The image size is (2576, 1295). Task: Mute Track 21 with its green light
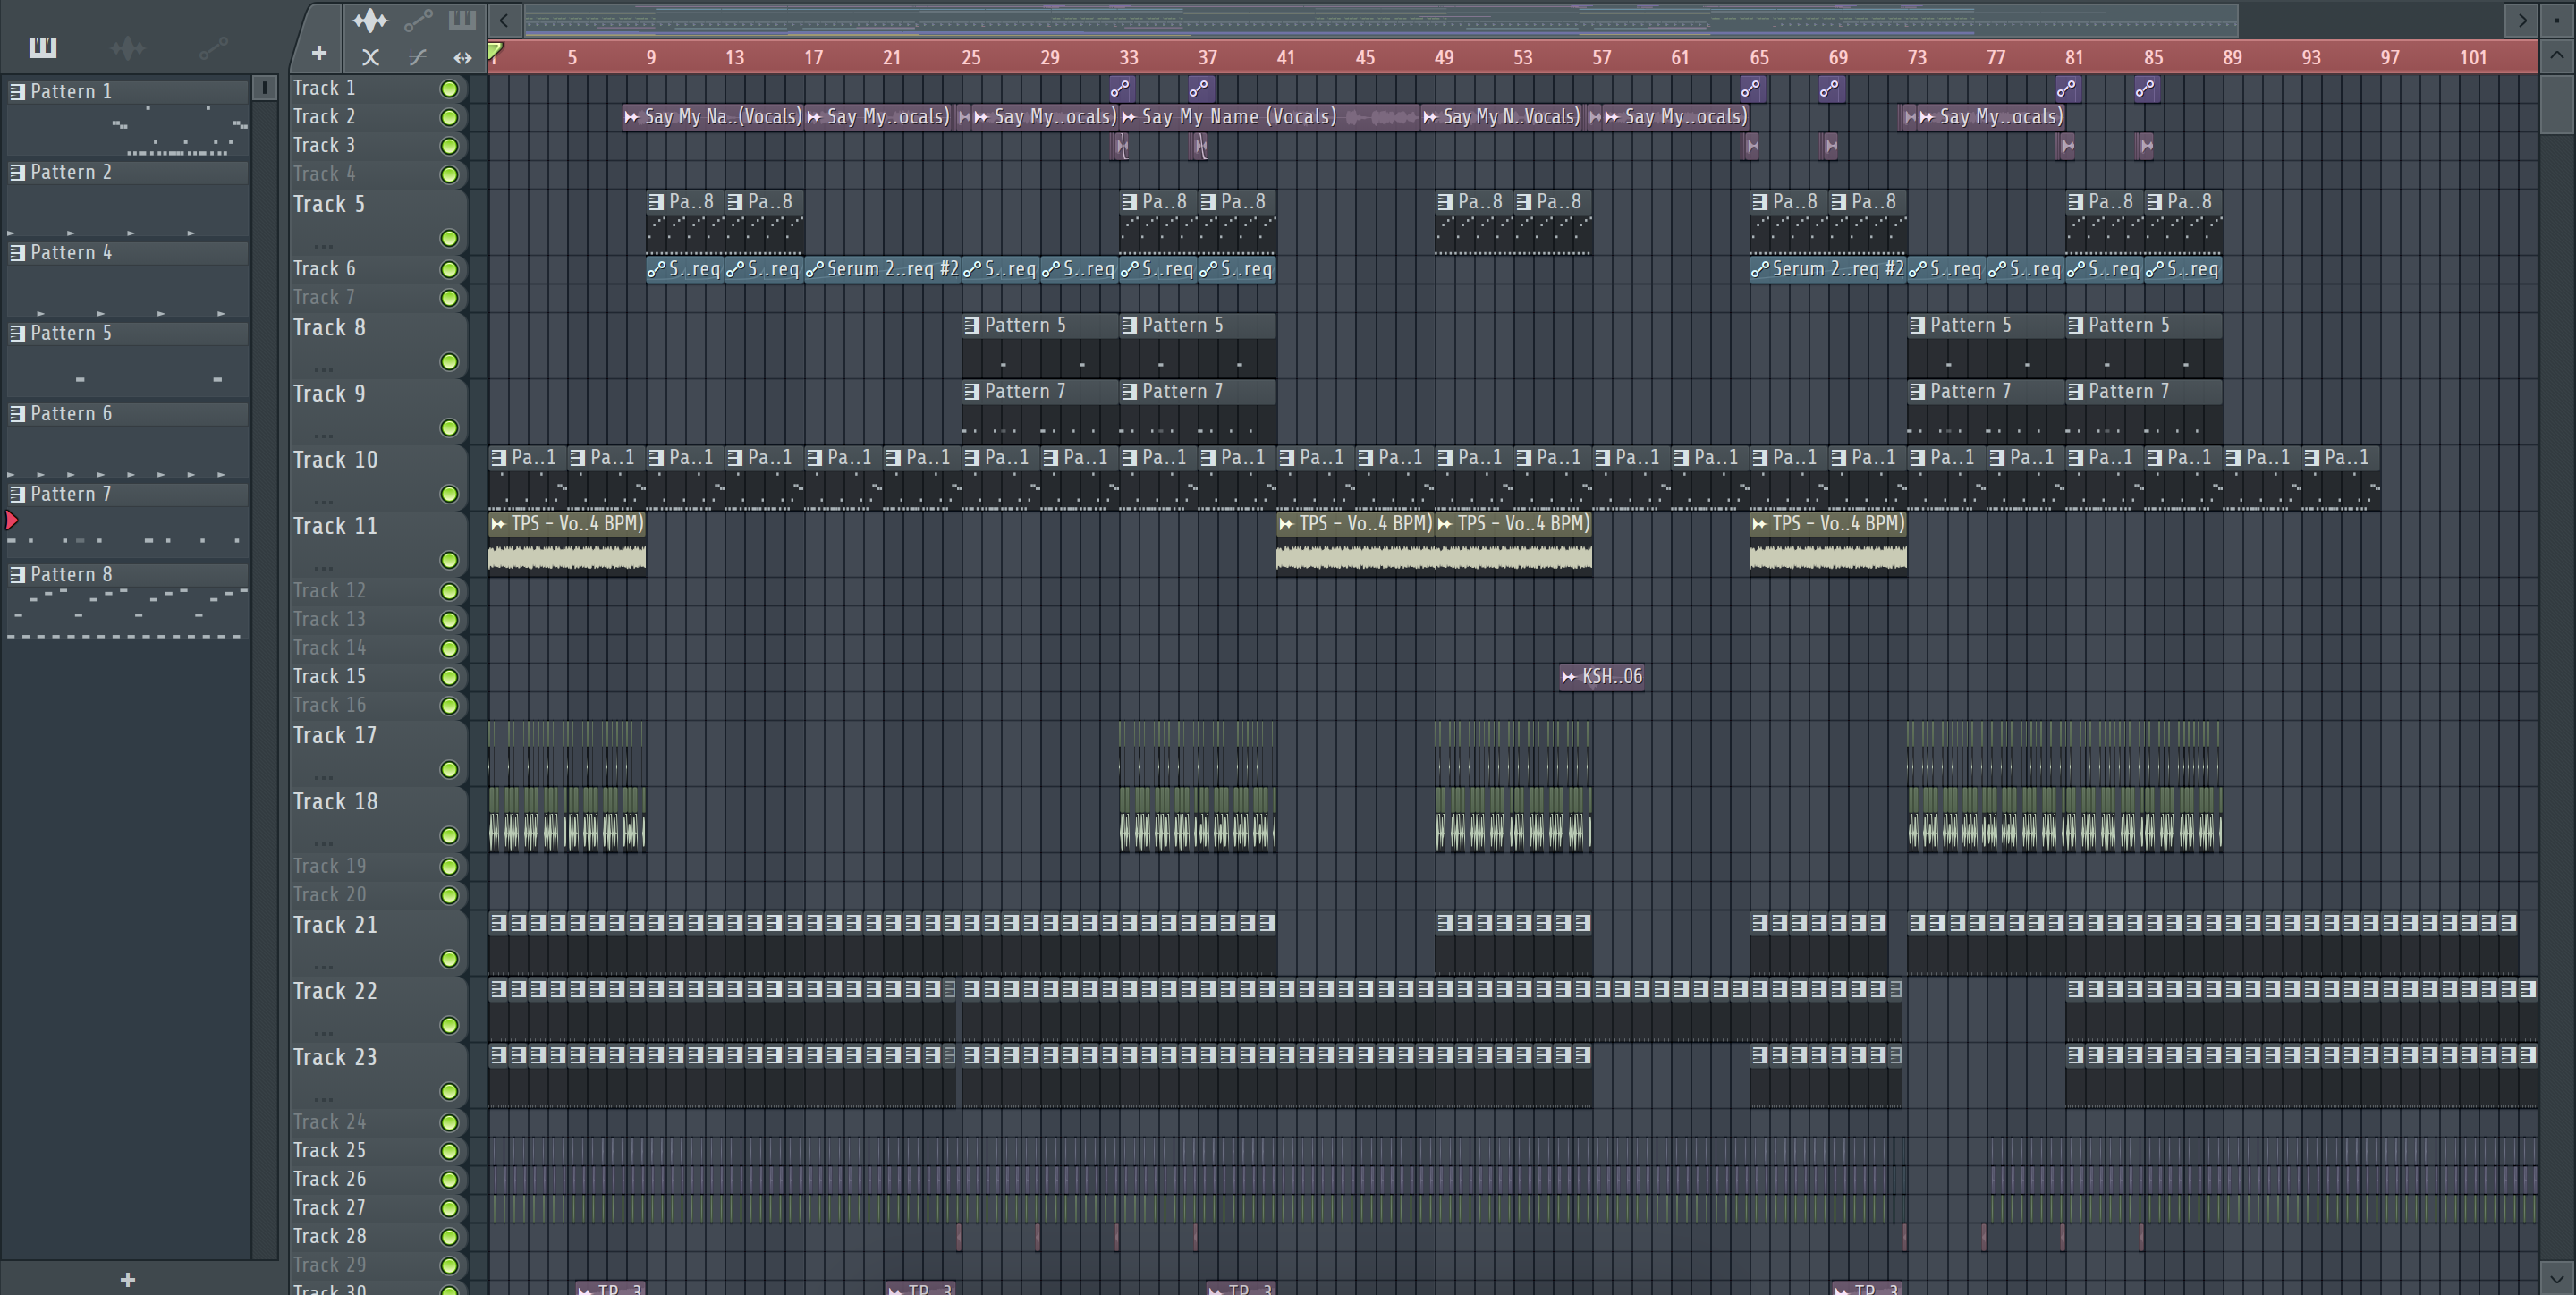pos(450,959)
